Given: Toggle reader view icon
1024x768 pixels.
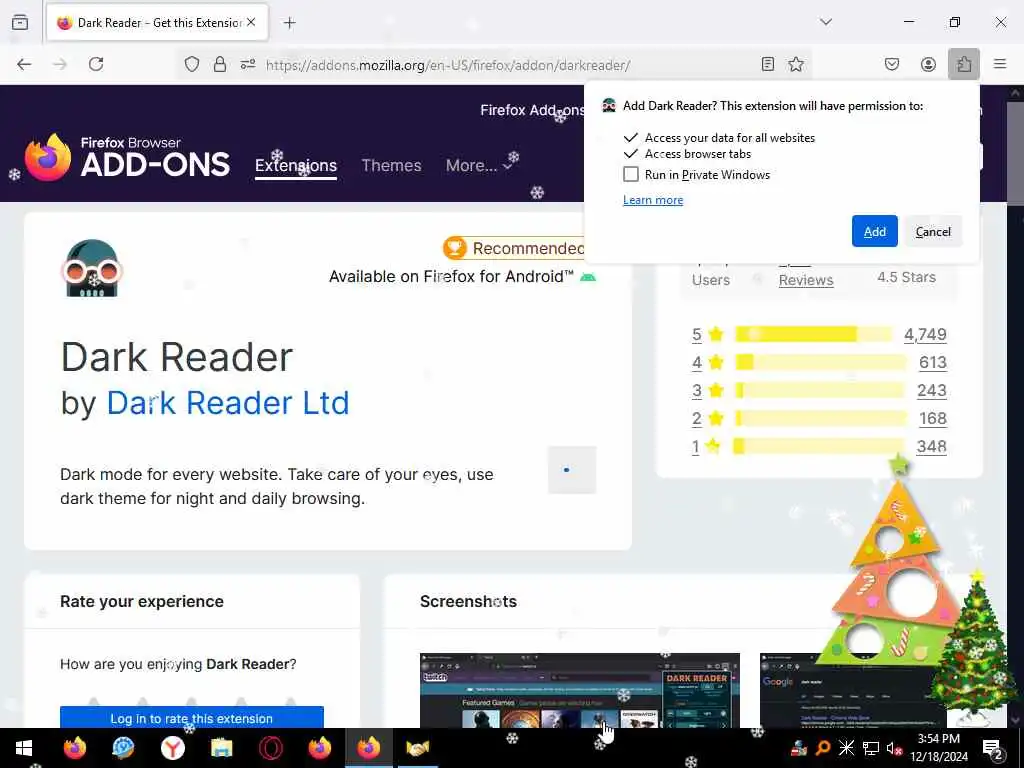Looking at the screenshot, I should pos(768,64).
